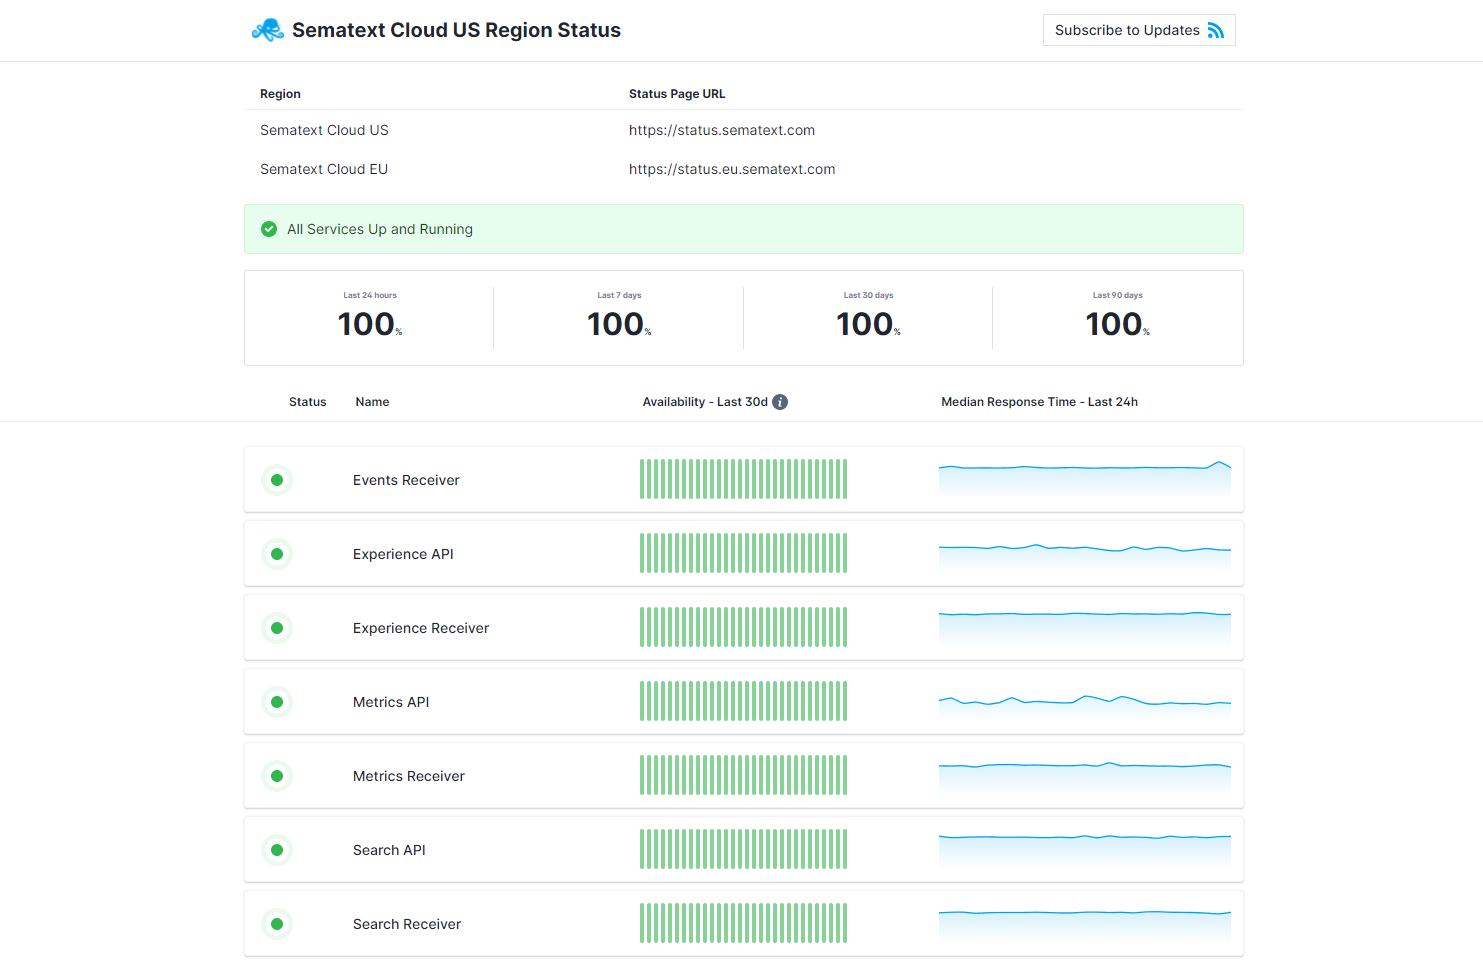
Task: Click the Name column header
Action: pos(372,402)
